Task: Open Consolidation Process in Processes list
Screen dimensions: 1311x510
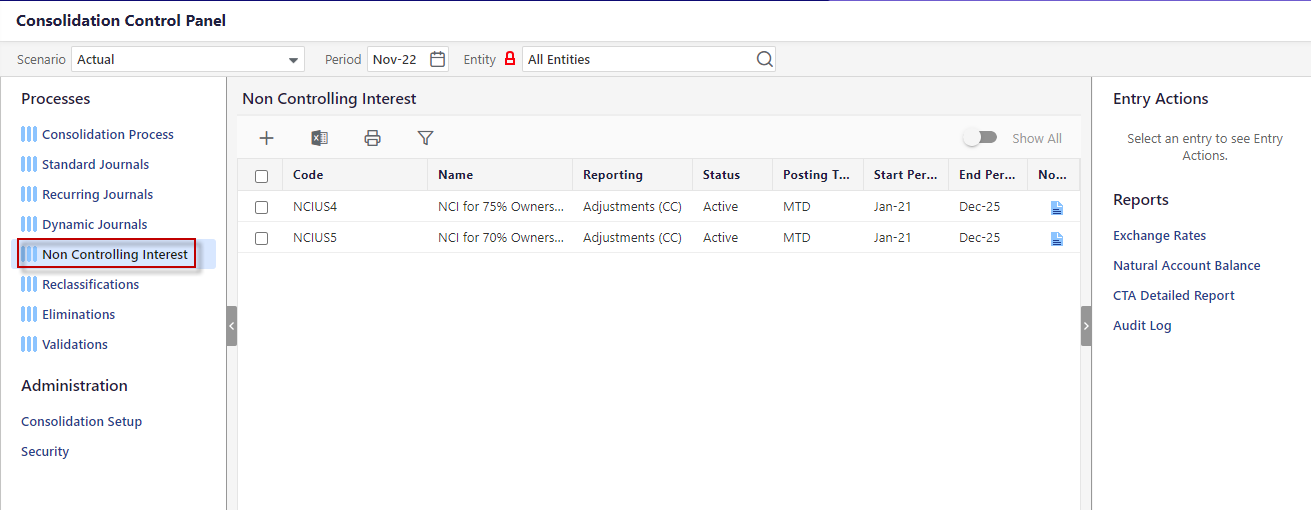Action: click(x=107, y=135)
